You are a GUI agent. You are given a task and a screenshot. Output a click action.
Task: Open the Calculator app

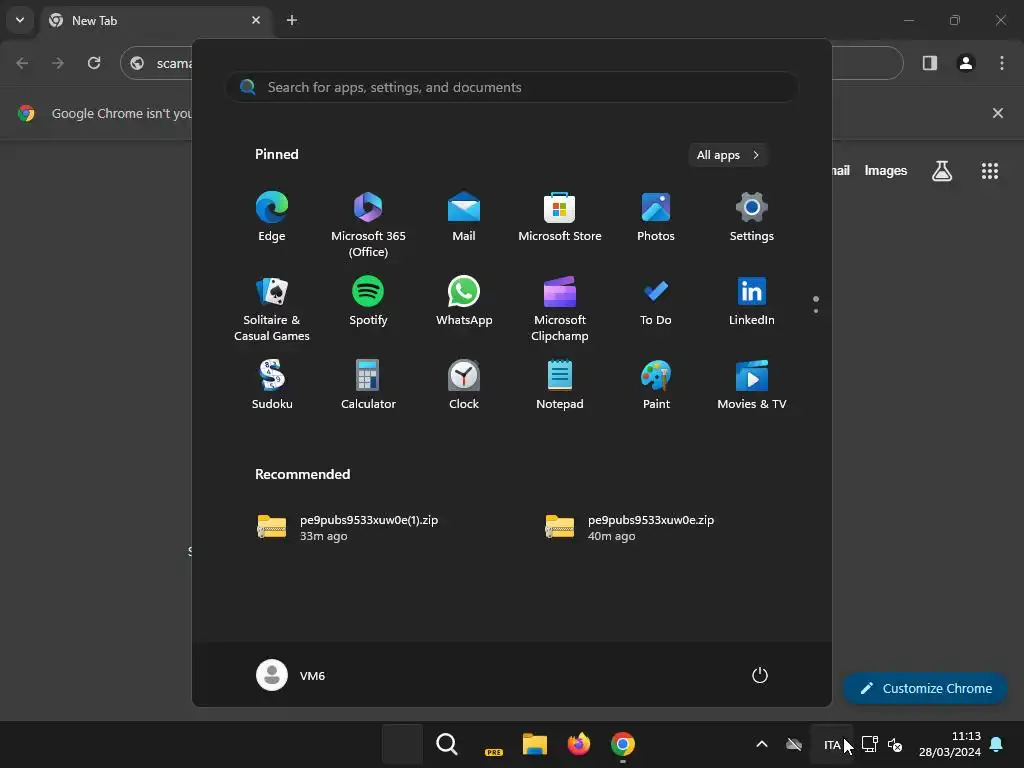pos(368,385)
